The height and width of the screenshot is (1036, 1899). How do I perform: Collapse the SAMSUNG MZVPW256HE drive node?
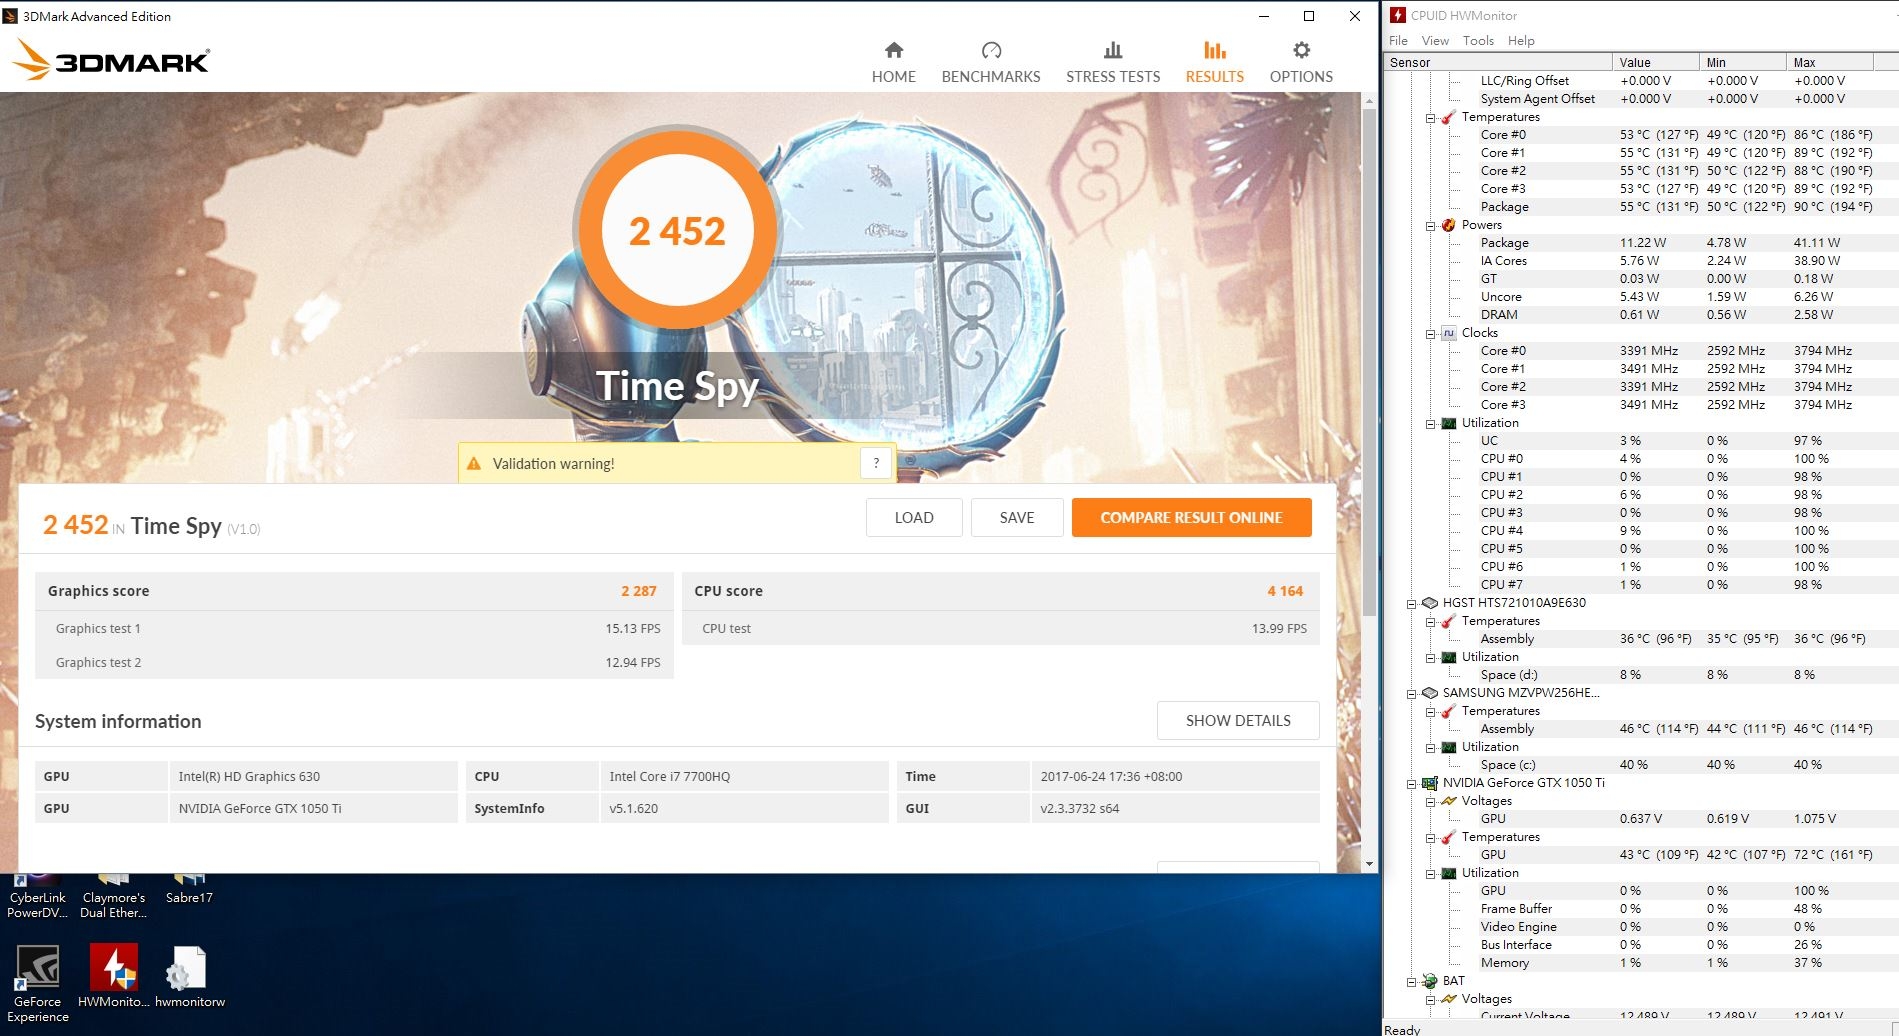pos(1412,694)
